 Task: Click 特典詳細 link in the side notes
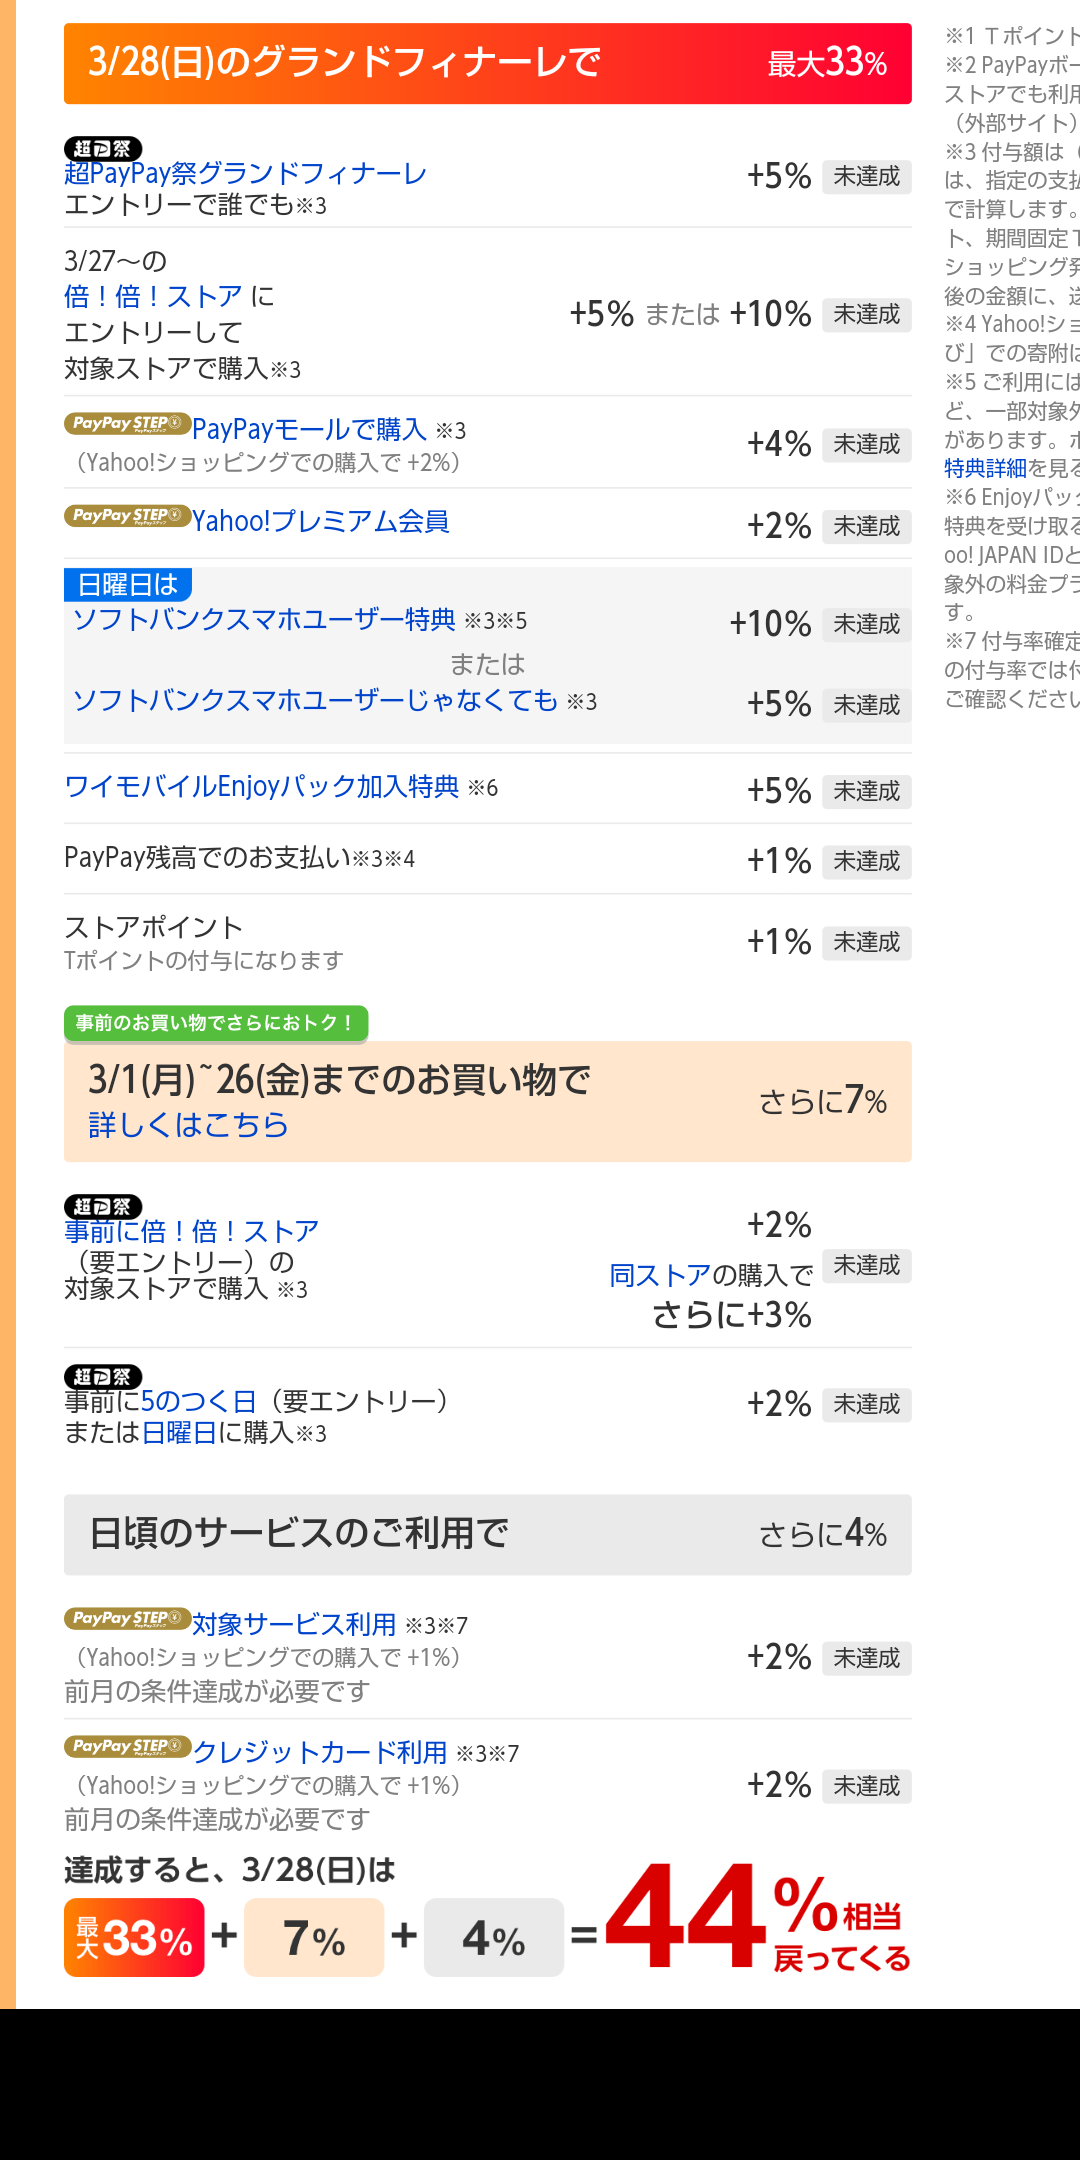[x=985, y=468]
